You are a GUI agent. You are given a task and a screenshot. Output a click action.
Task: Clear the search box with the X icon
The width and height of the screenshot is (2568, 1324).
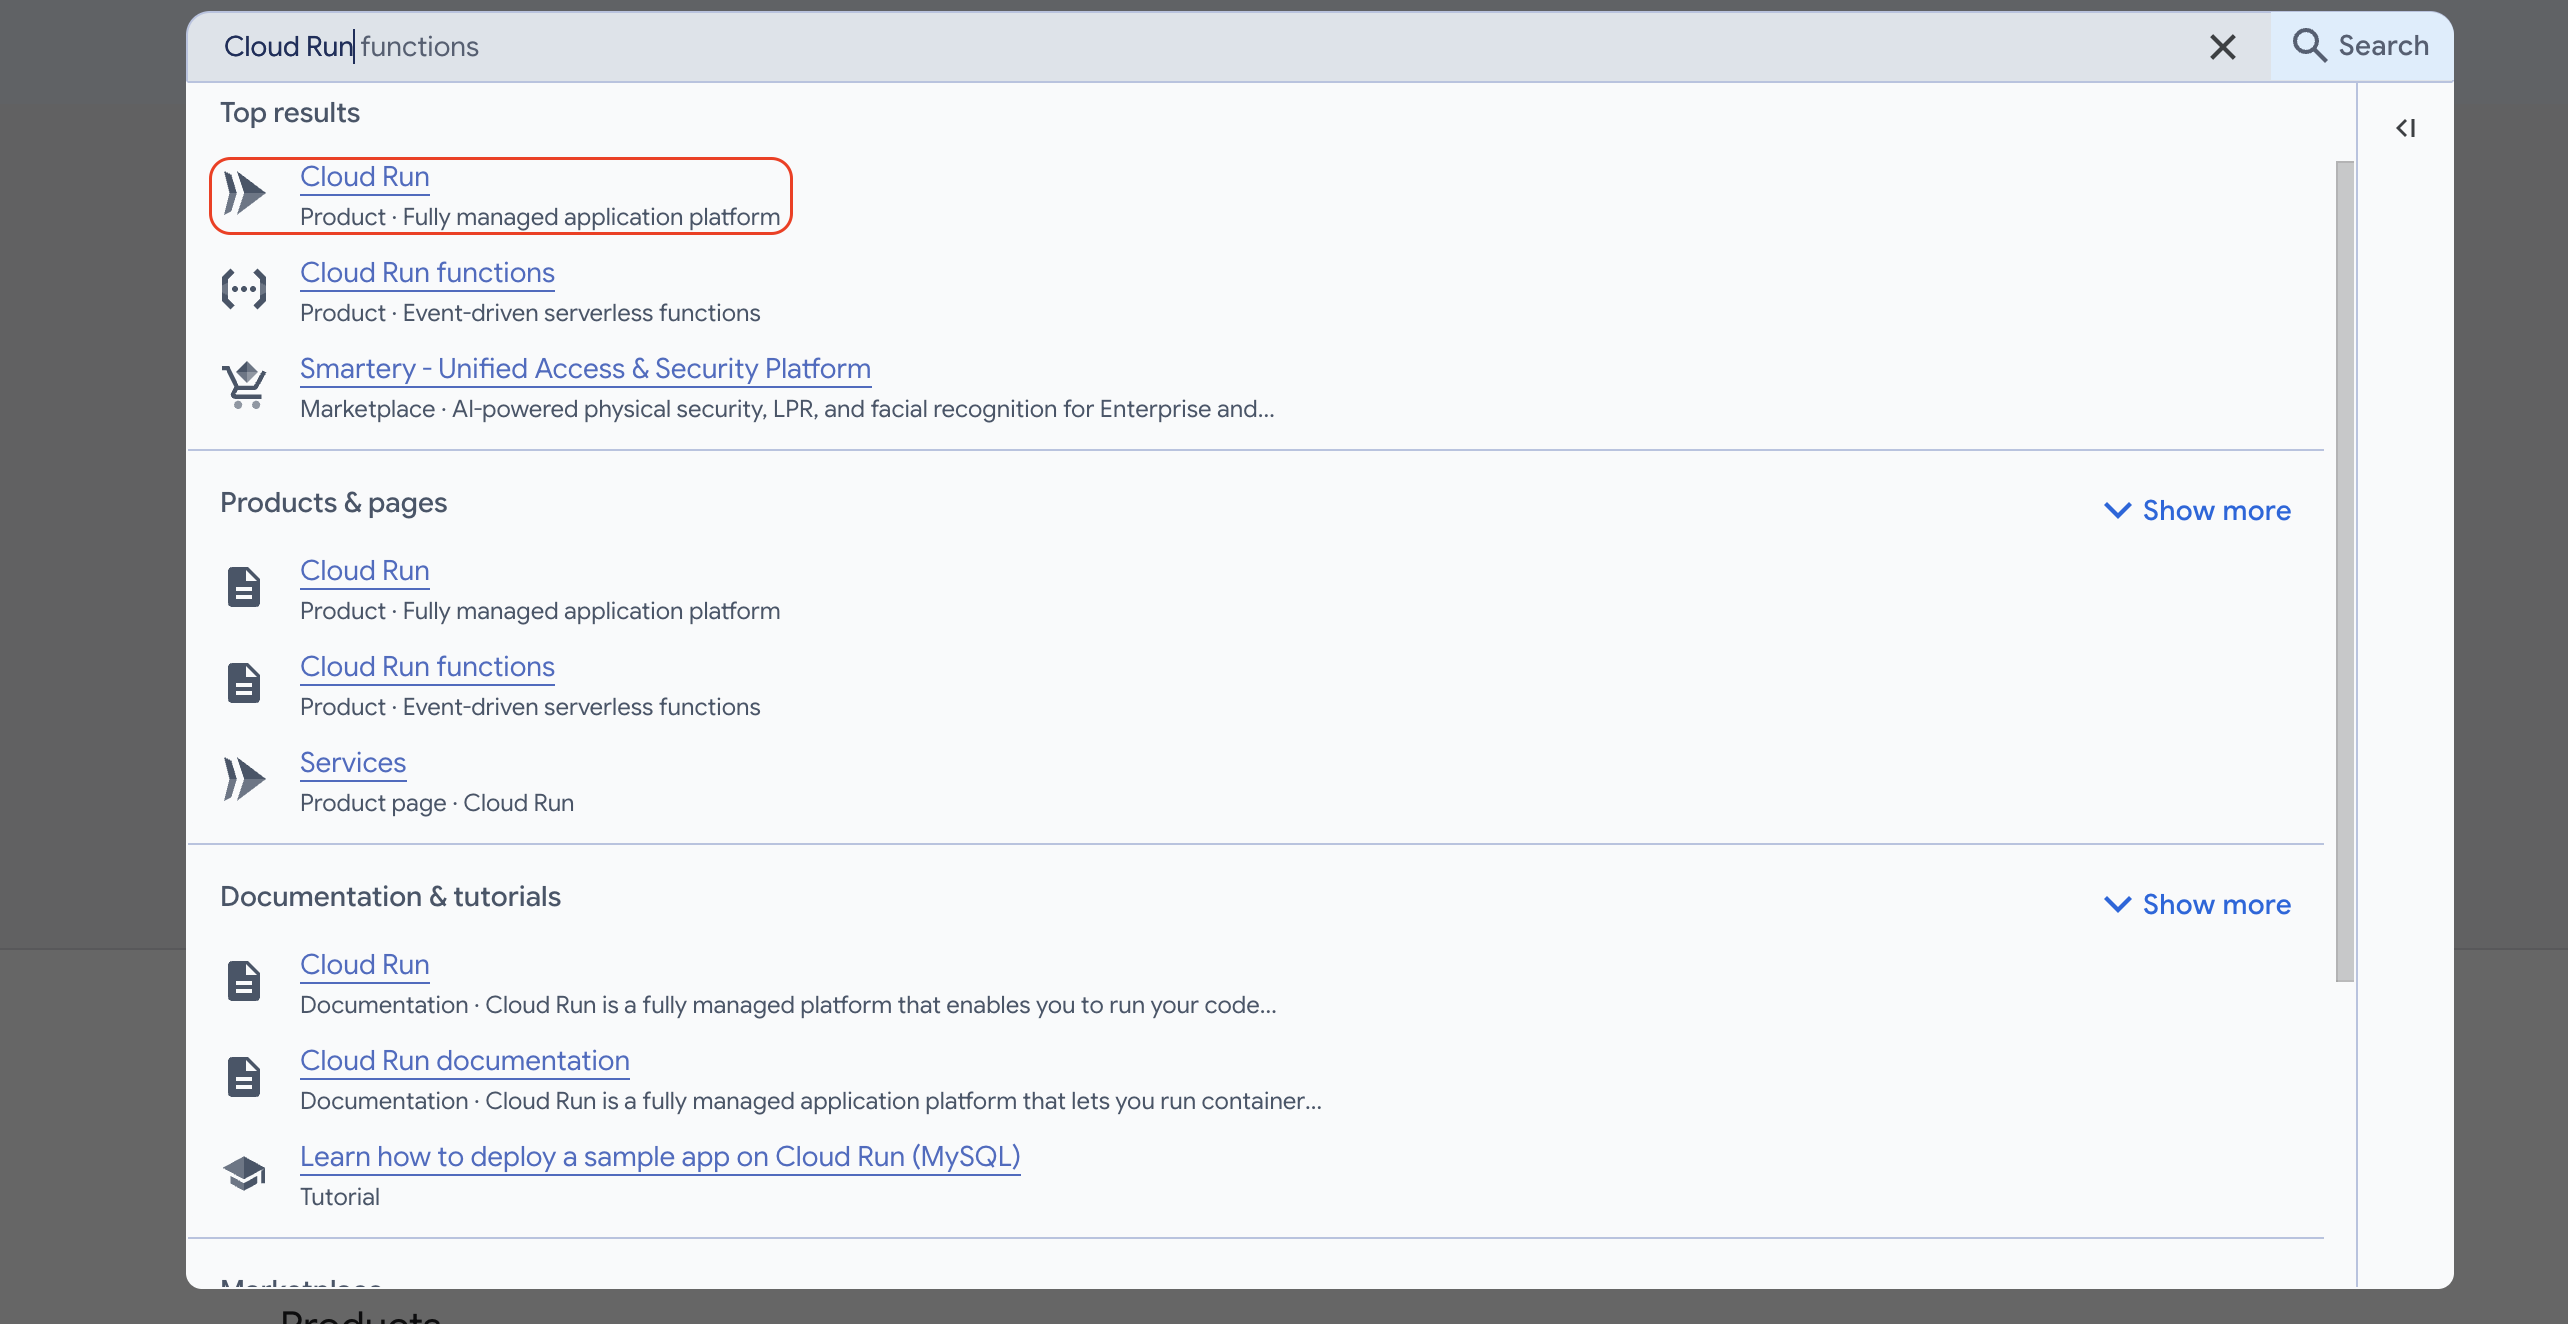[x=2222, y=47]
